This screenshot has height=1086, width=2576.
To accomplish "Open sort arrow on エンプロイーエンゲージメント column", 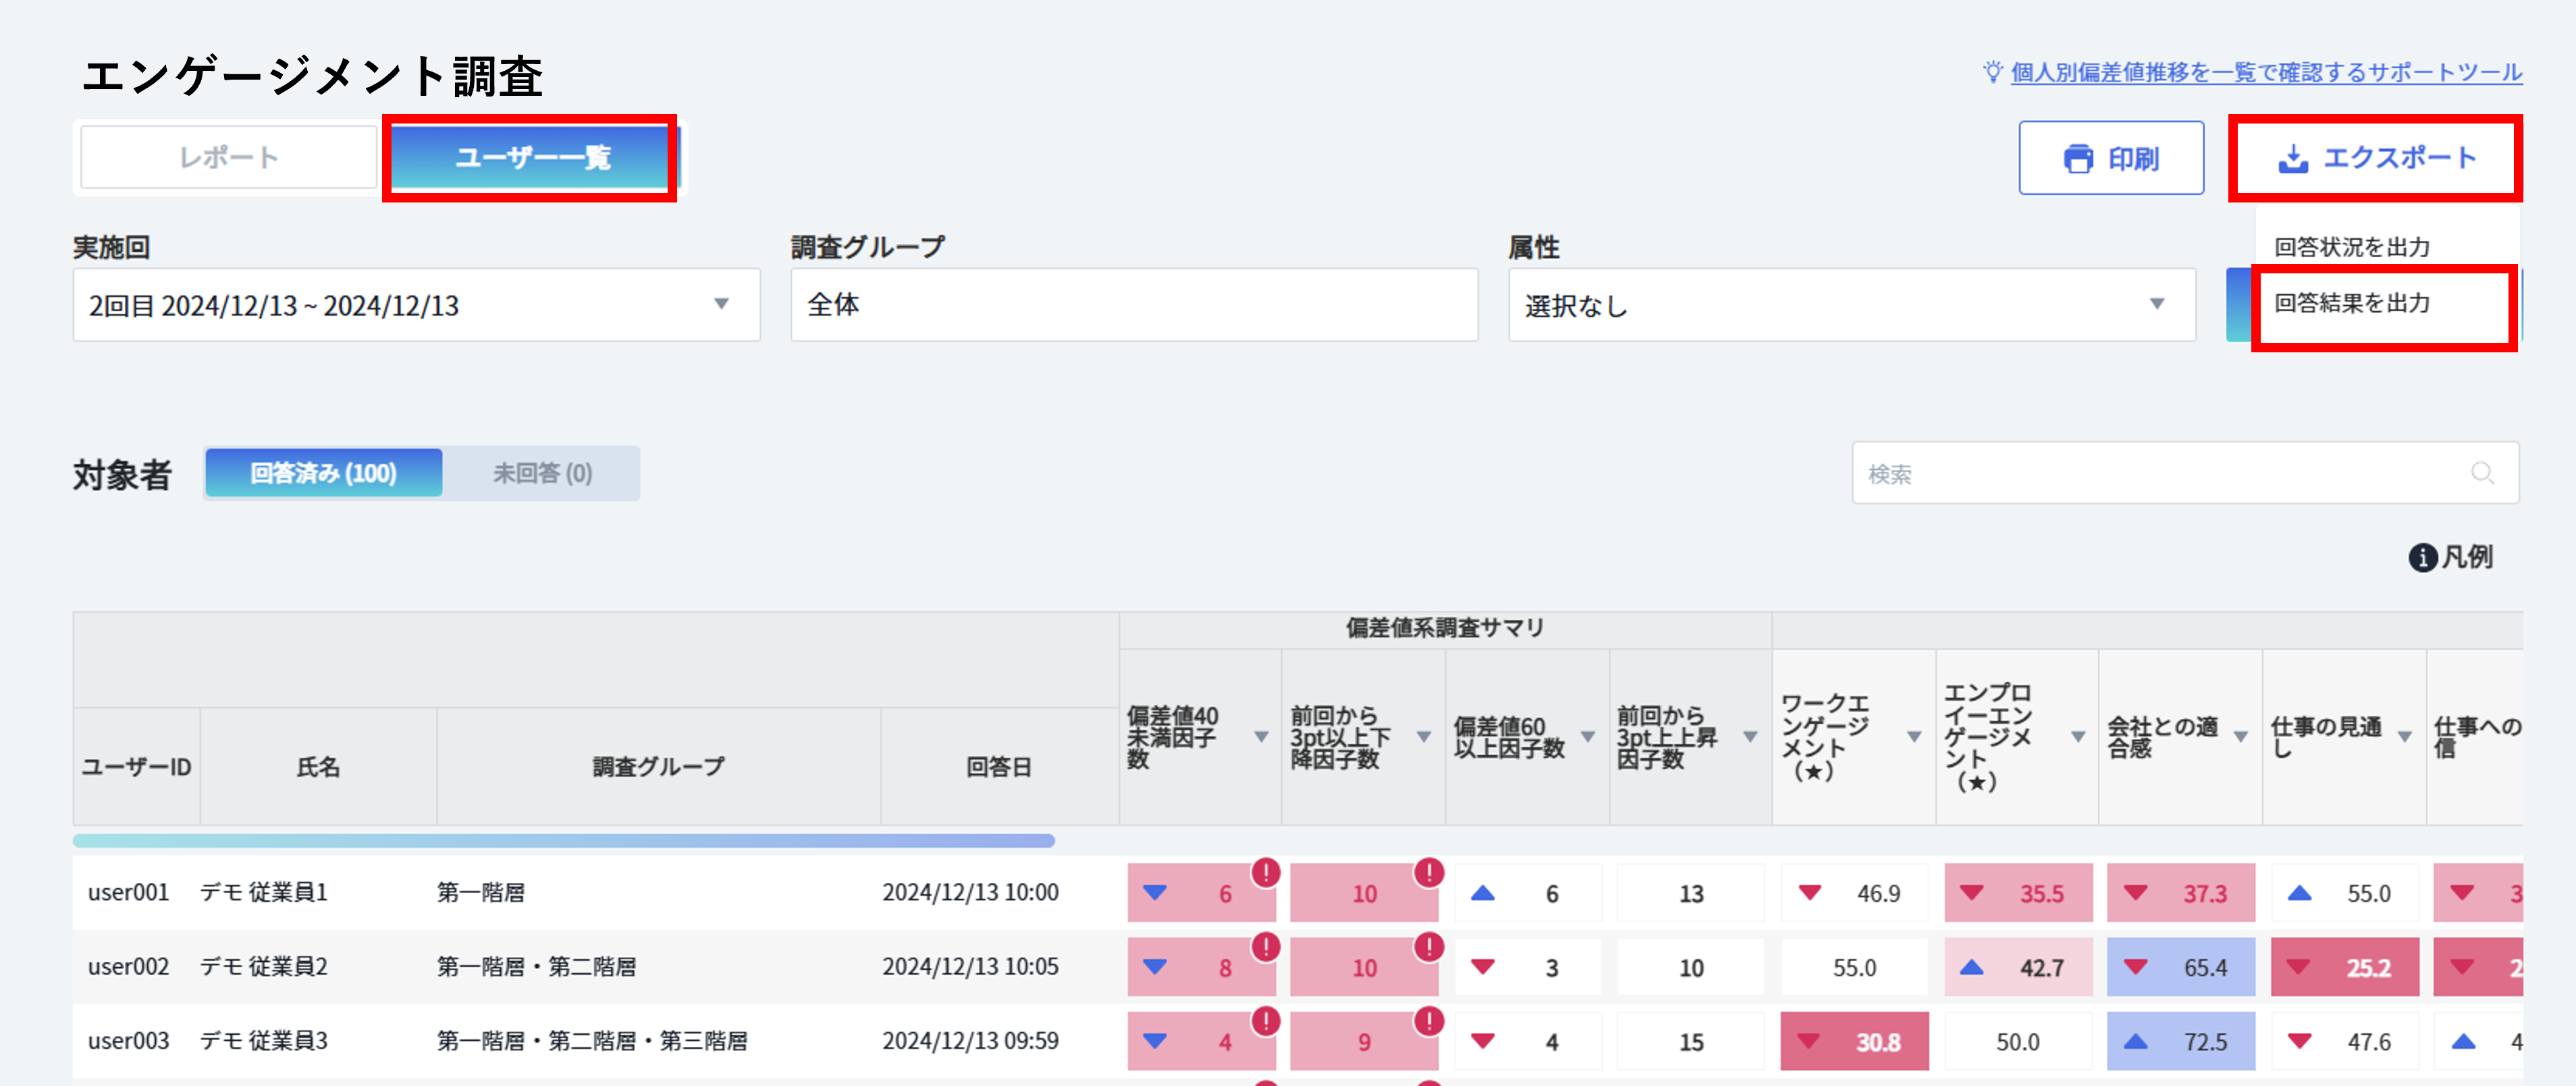I will coord(2078,737).
